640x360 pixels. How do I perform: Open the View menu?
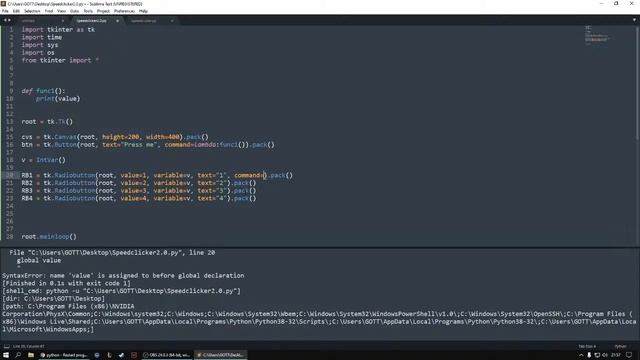(x=61, y=11)
